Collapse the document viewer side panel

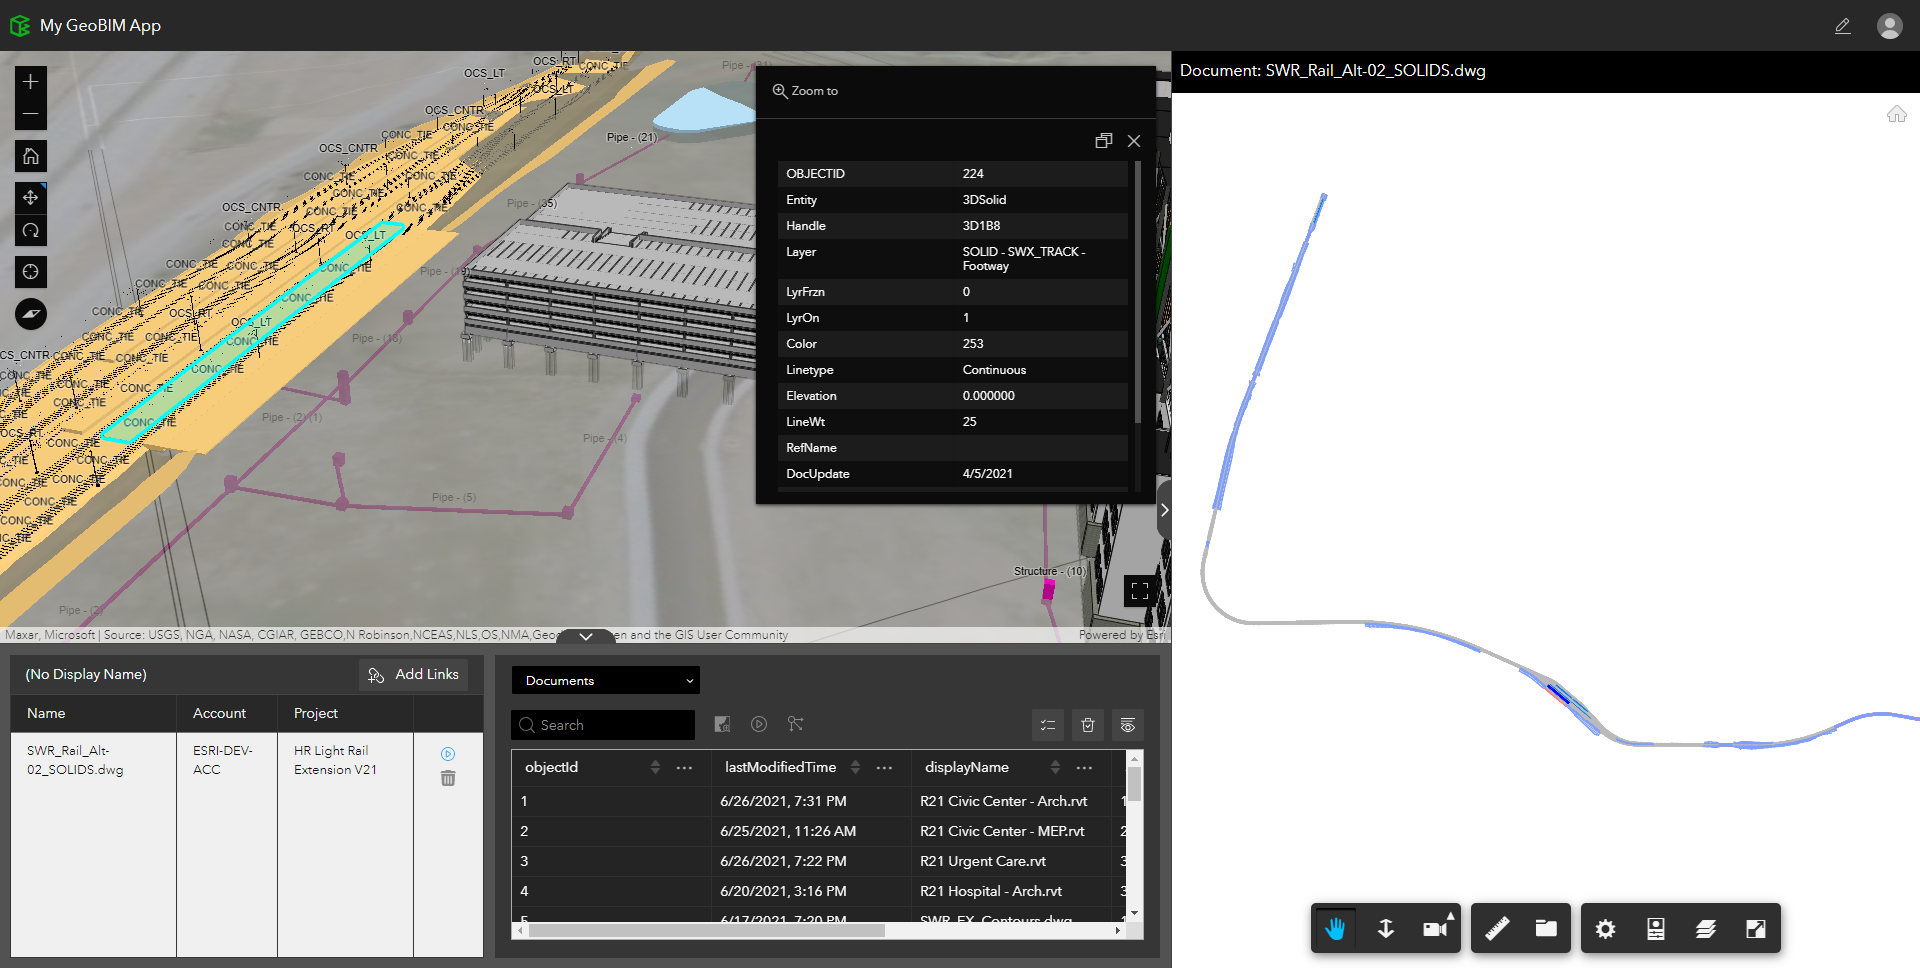point(1164,510)
